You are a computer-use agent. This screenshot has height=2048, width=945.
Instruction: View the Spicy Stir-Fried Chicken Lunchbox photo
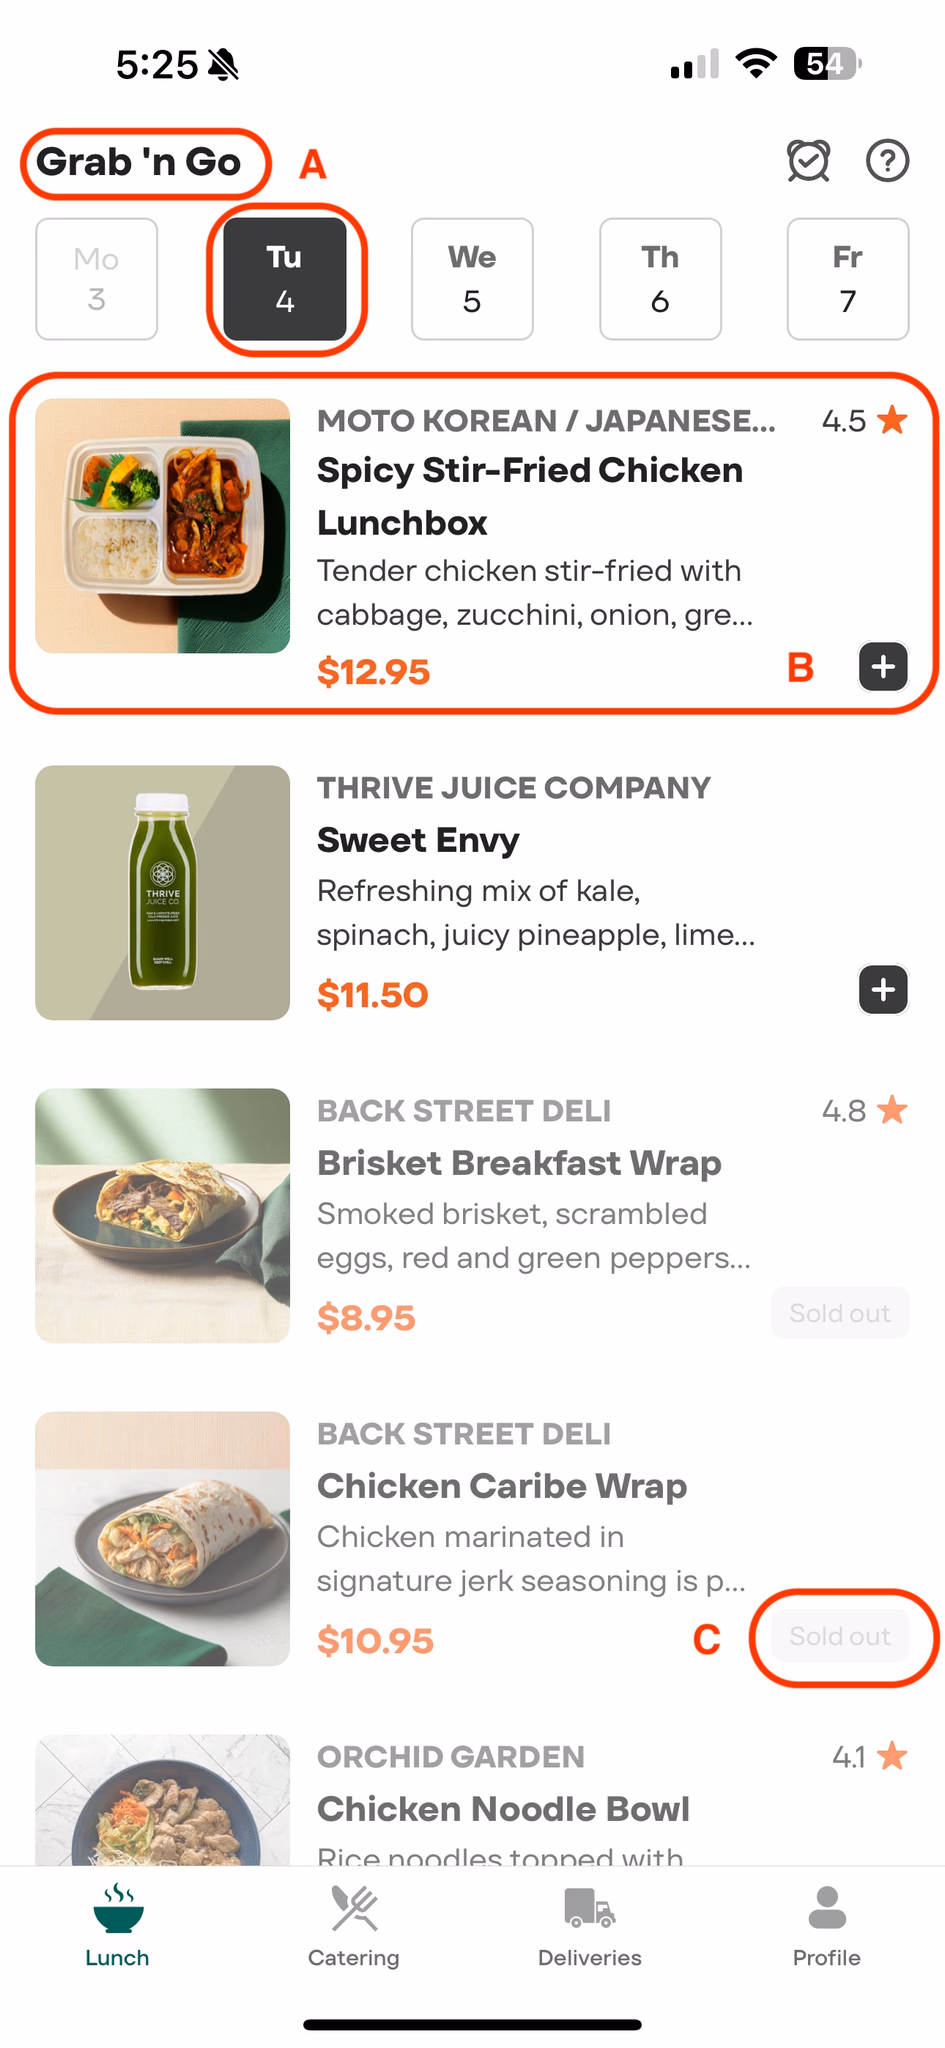pos(162,526)
